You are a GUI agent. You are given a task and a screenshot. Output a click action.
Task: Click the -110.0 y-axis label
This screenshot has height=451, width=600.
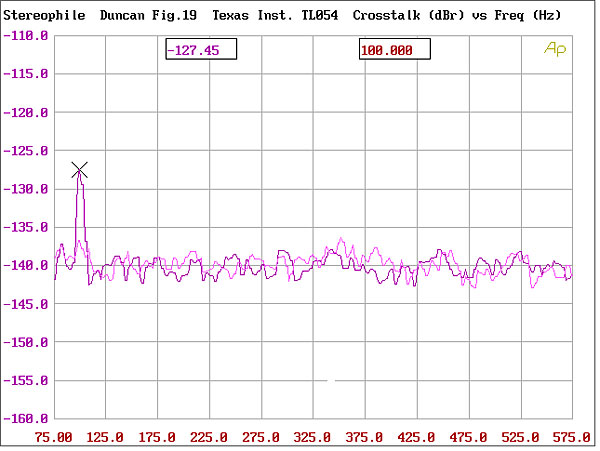tap(26, 36)
